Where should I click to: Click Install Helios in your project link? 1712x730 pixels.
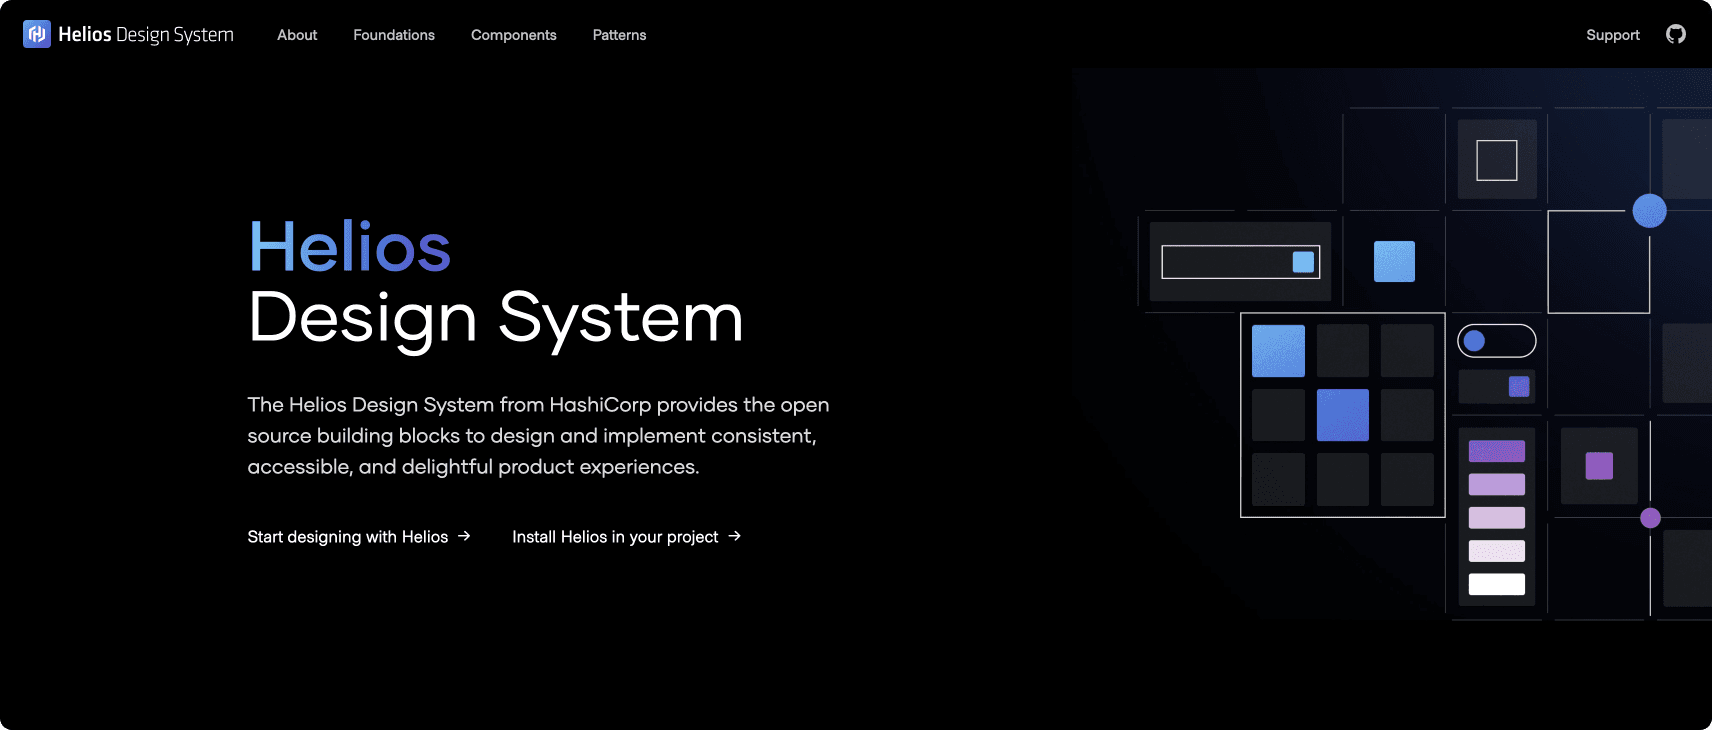615,537
